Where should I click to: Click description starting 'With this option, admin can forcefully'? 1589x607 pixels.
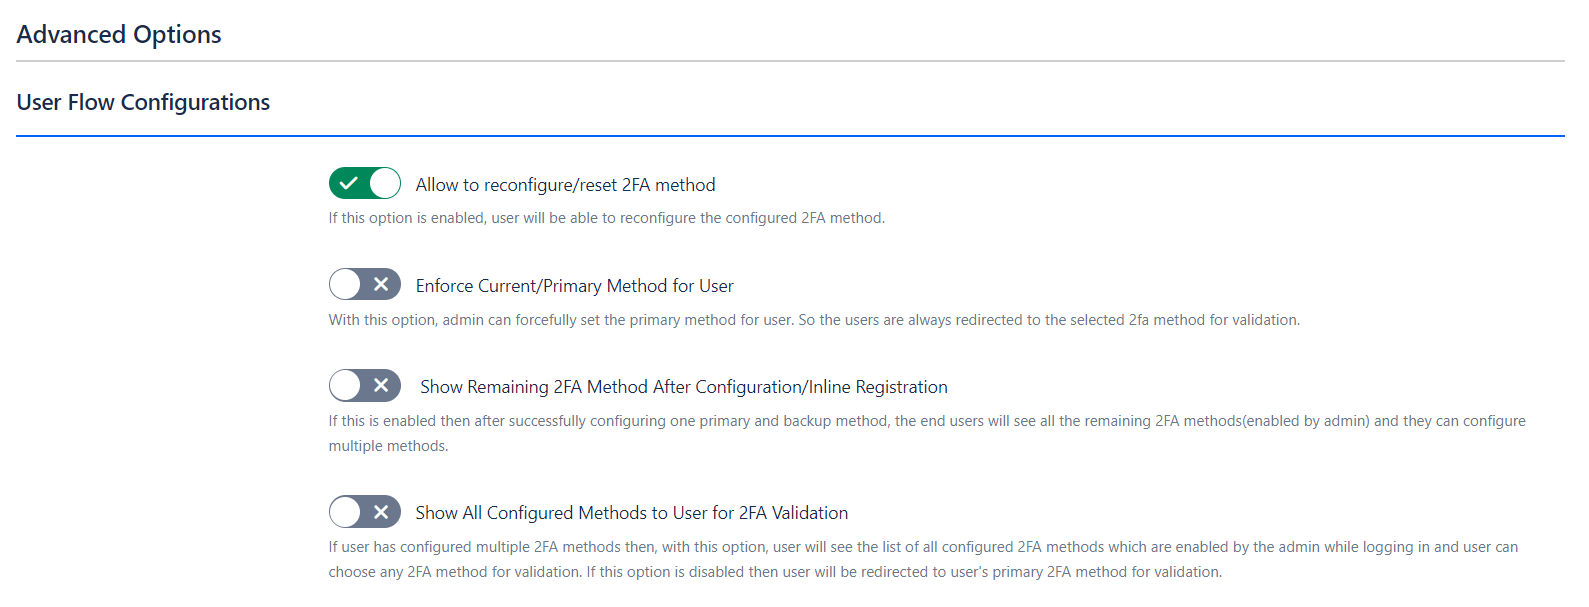pos(814,320)
